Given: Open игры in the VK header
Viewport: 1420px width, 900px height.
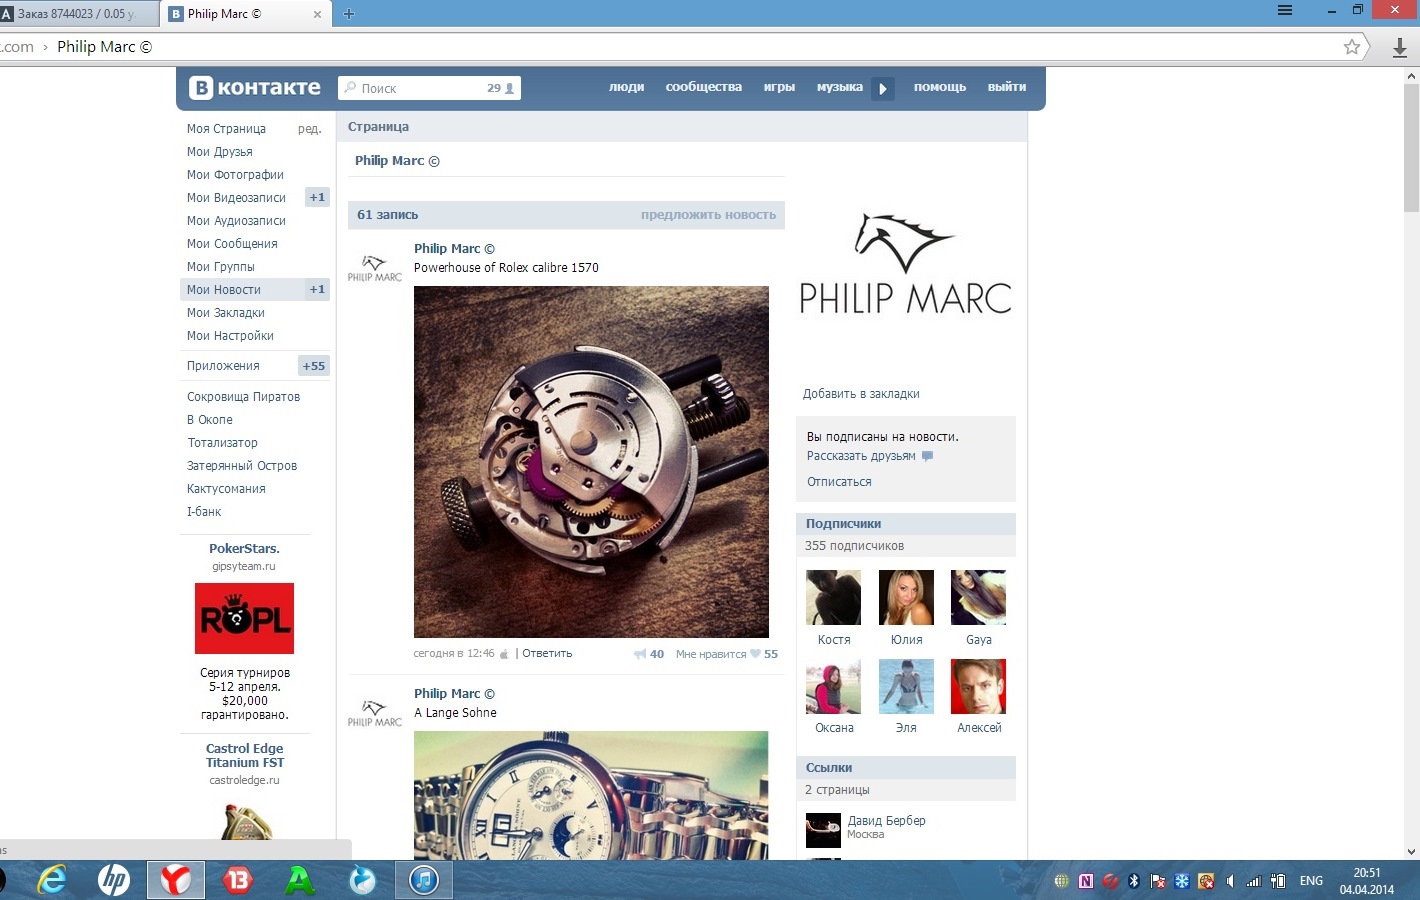Looking at the screenshot, I should point(780,87).
